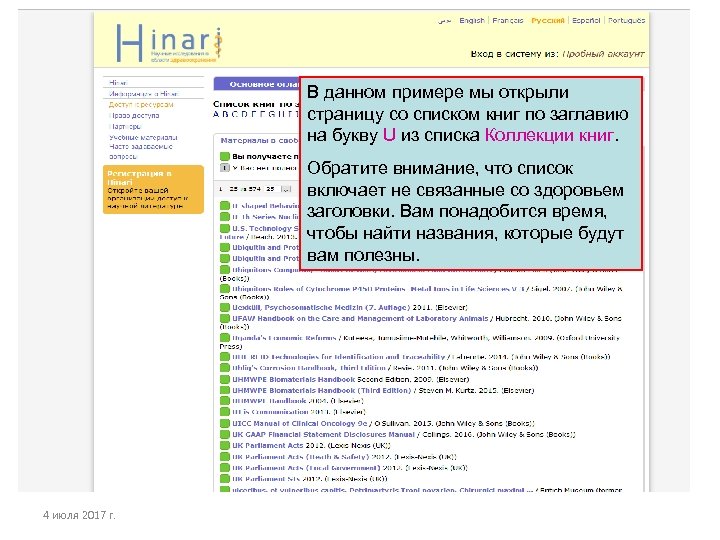Screen dimensions: 720x540
Task: Open Информация о Hinari sidebar item
Action: pos(144,94)
